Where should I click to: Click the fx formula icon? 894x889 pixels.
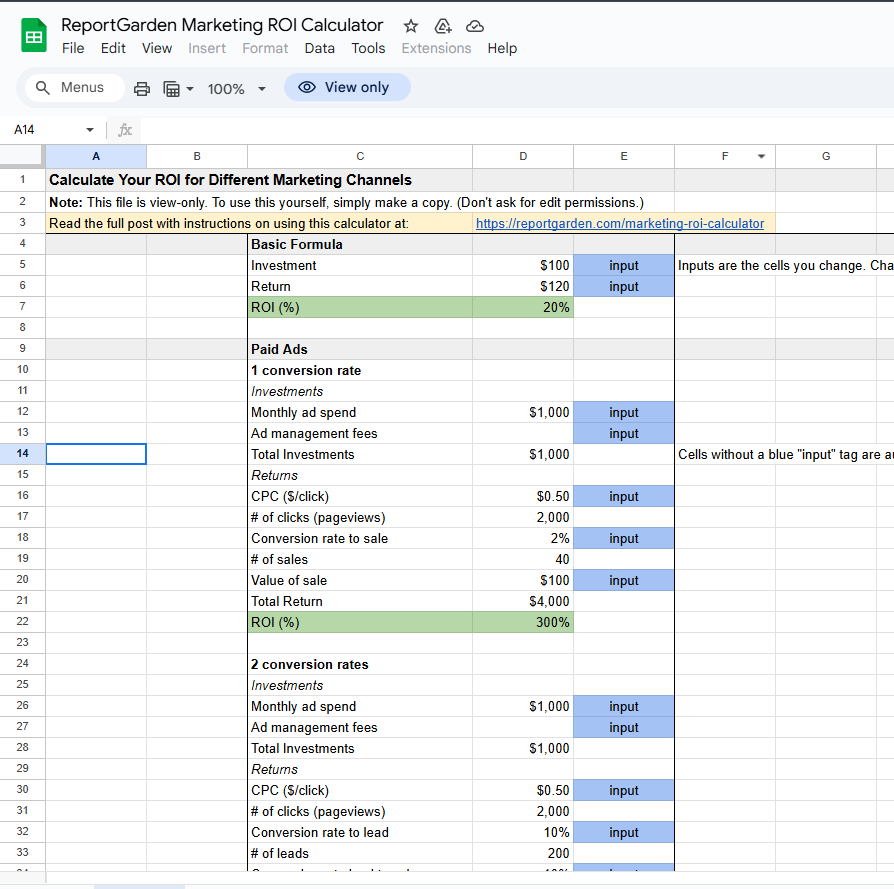coord(125,130)
